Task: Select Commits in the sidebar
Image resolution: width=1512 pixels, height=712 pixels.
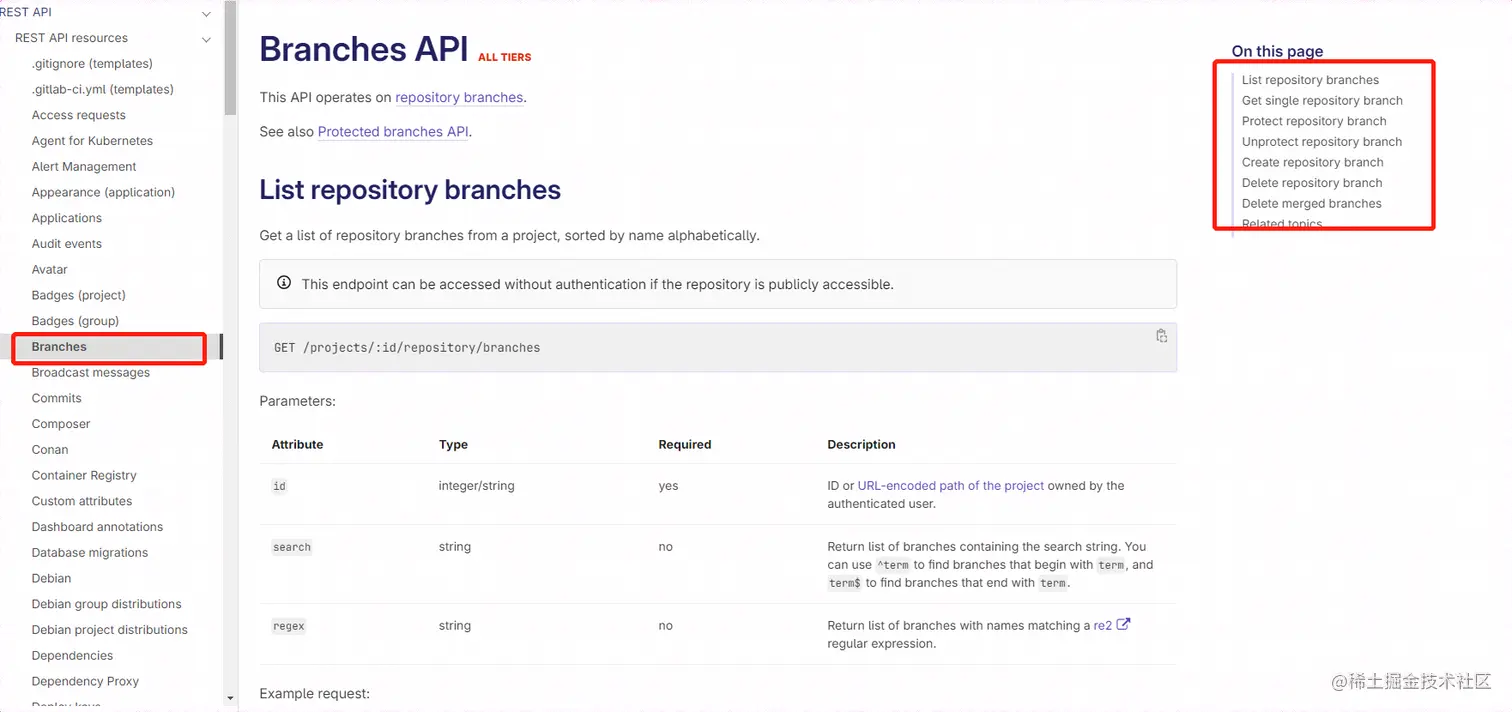Action: [x=56, y=398]
